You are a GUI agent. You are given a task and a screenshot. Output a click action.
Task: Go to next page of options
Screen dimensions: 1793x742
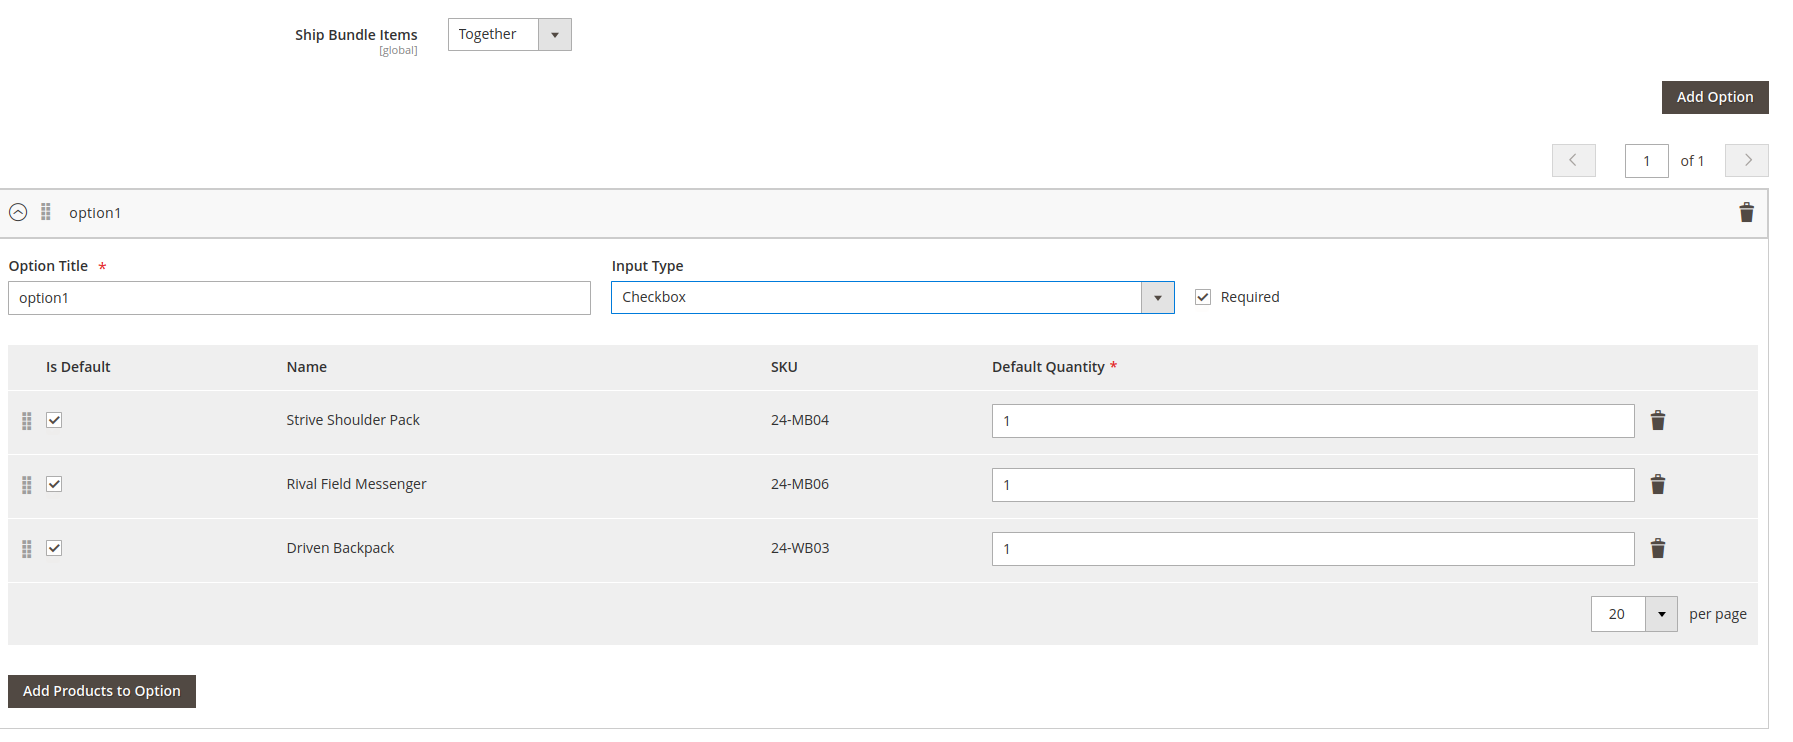coord(1746,161)
